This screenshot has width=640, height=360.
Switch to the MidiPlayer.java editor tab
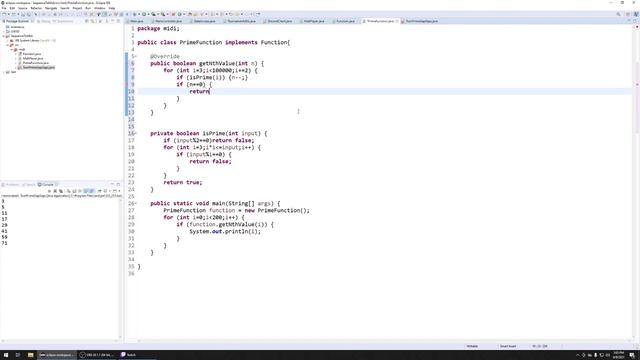point(313,21)
